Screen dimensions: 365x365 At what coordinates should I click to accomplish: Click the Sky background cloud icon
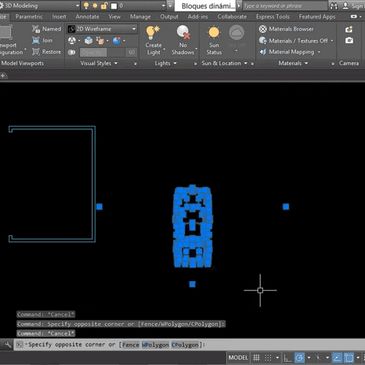click(236, 32)
